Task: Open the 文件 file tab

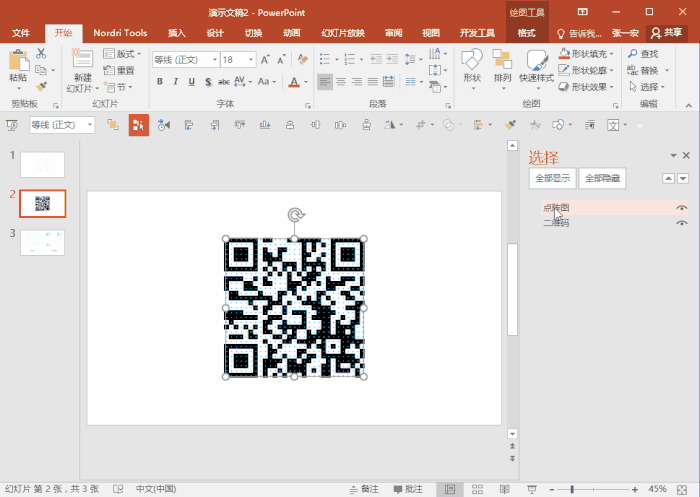Action: pyautogui.click(x=21, y=33)
